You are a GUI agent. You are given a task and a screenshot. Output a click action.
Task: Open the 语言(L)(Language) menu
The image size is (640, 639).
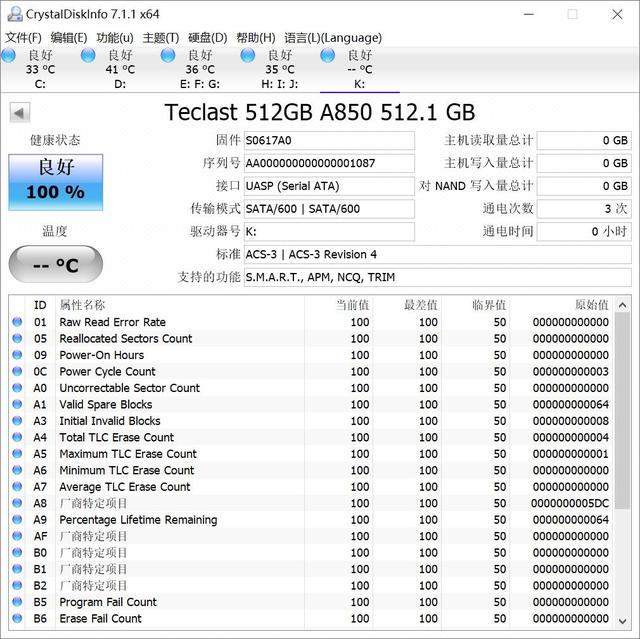(333, 38)
